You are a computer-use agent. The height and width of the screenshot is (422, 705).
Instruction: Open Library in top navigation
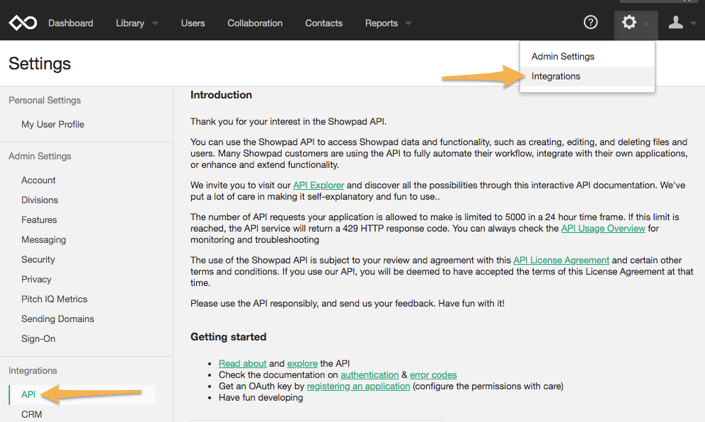[130, 23]
